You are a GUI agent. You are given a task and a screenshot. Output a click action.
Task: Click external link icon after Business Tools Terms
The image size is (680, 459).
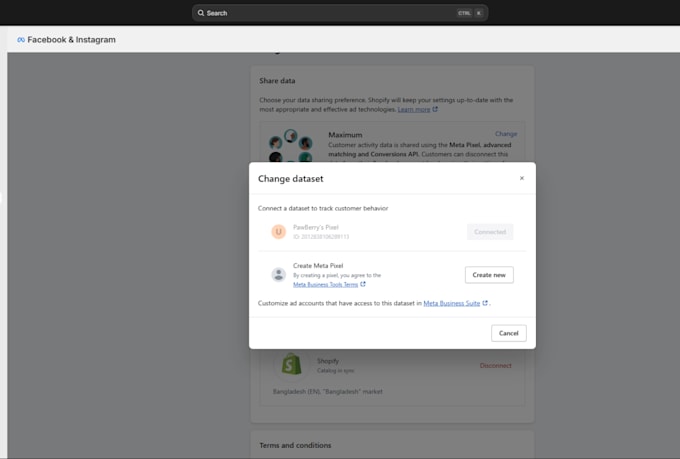pos(363,284)
